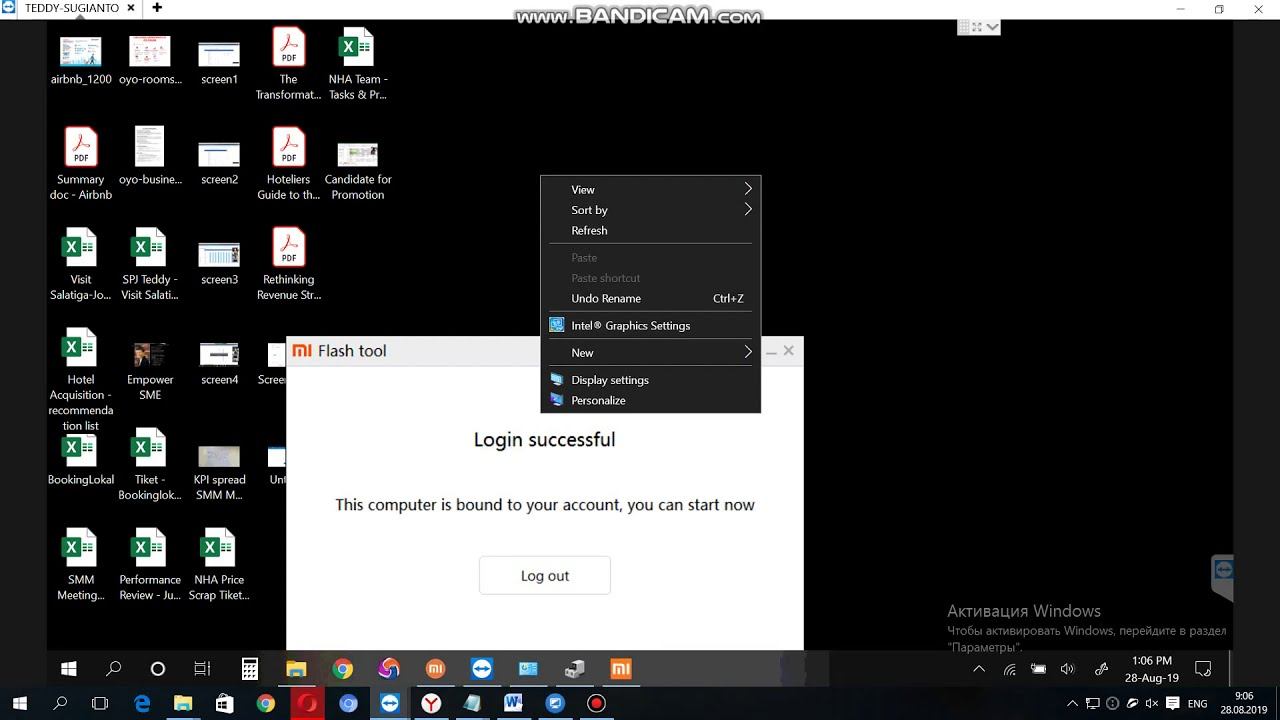Open Display settings from context menu
The image size is (1280, 720).
pos(650,380)
